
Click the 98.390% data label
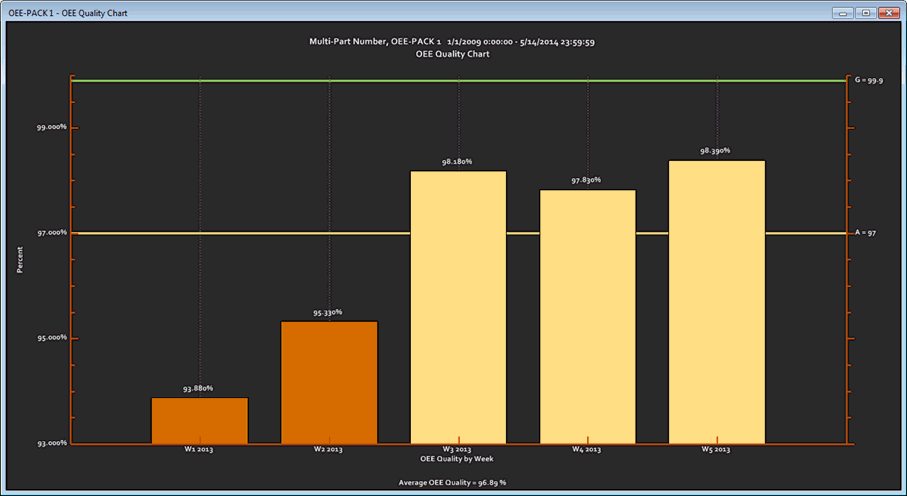point(715,151)
